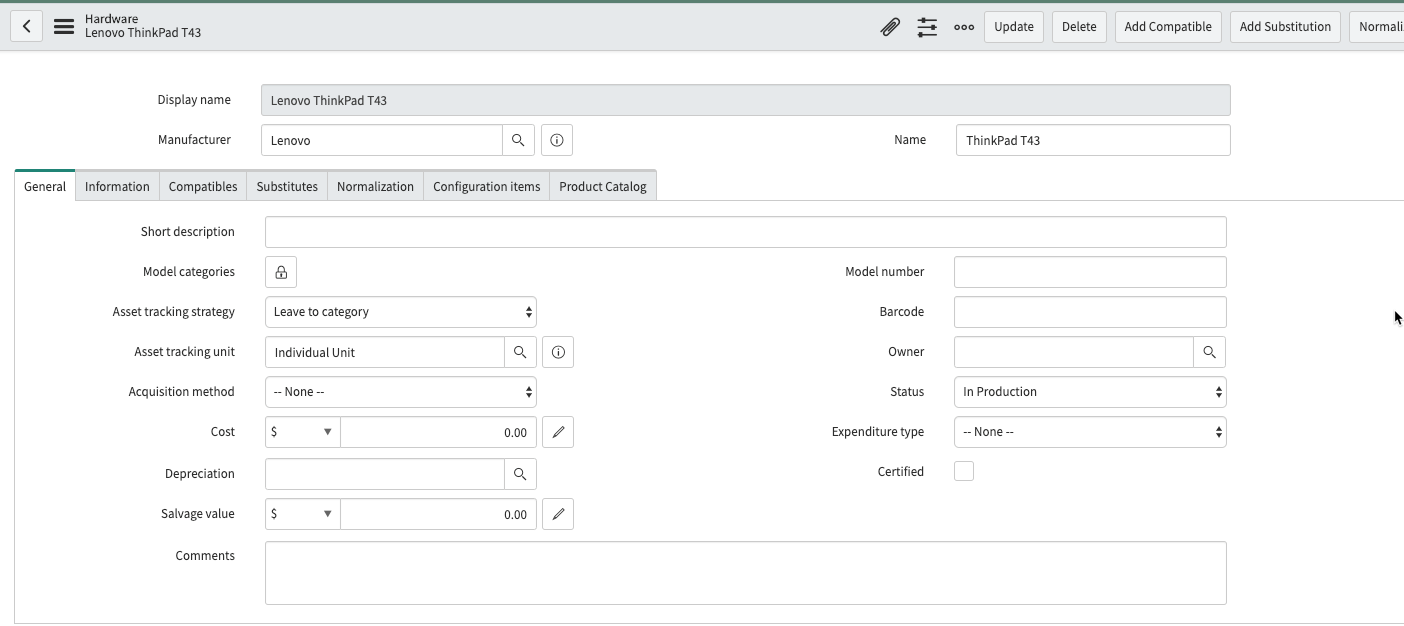This screenshot has width=1404, height=626.
Task: Open the three-dots more options menu
Action: click(x=964, y=27)
